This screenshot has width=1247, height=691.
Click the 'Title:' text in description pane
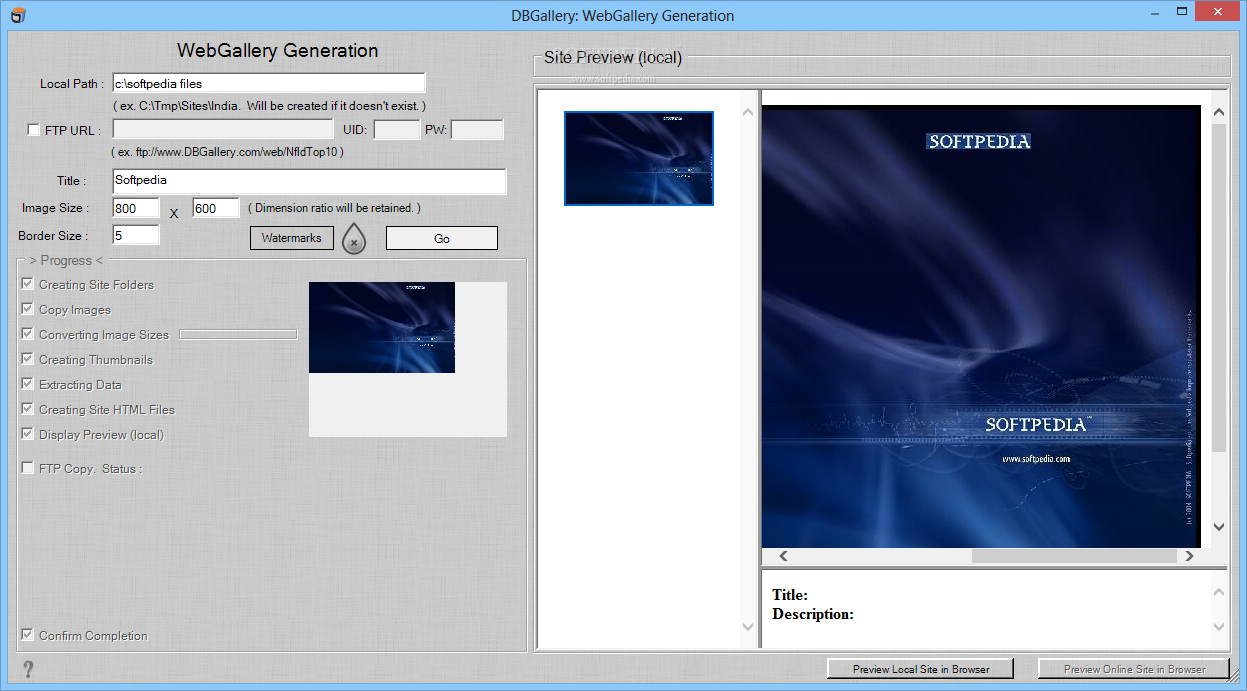(x=790, y=595)
